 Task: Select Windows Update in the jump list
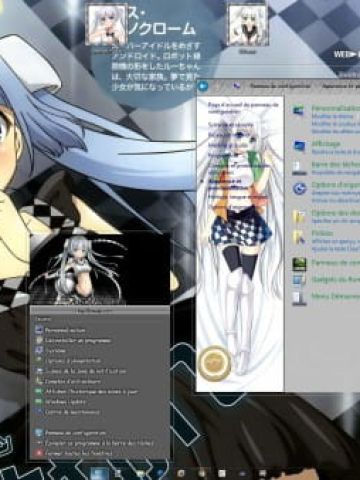coord(65,402)
